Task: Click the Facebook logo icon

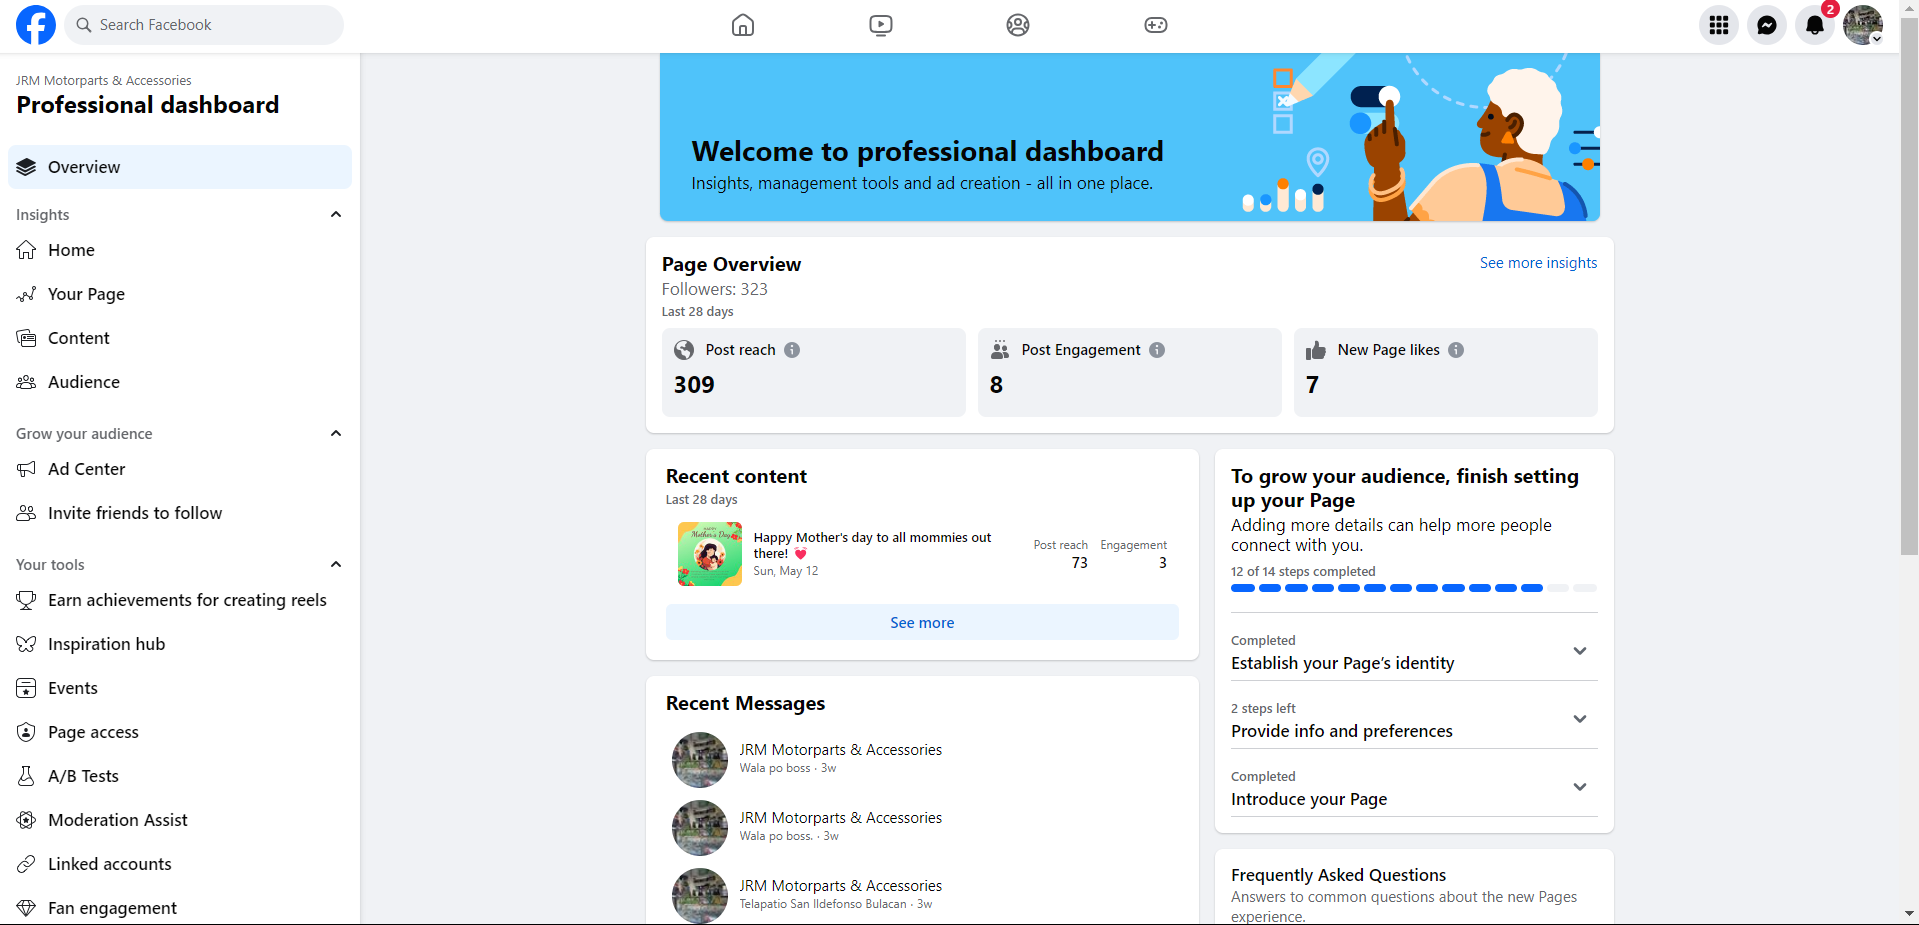Action: tap(36, 25)
